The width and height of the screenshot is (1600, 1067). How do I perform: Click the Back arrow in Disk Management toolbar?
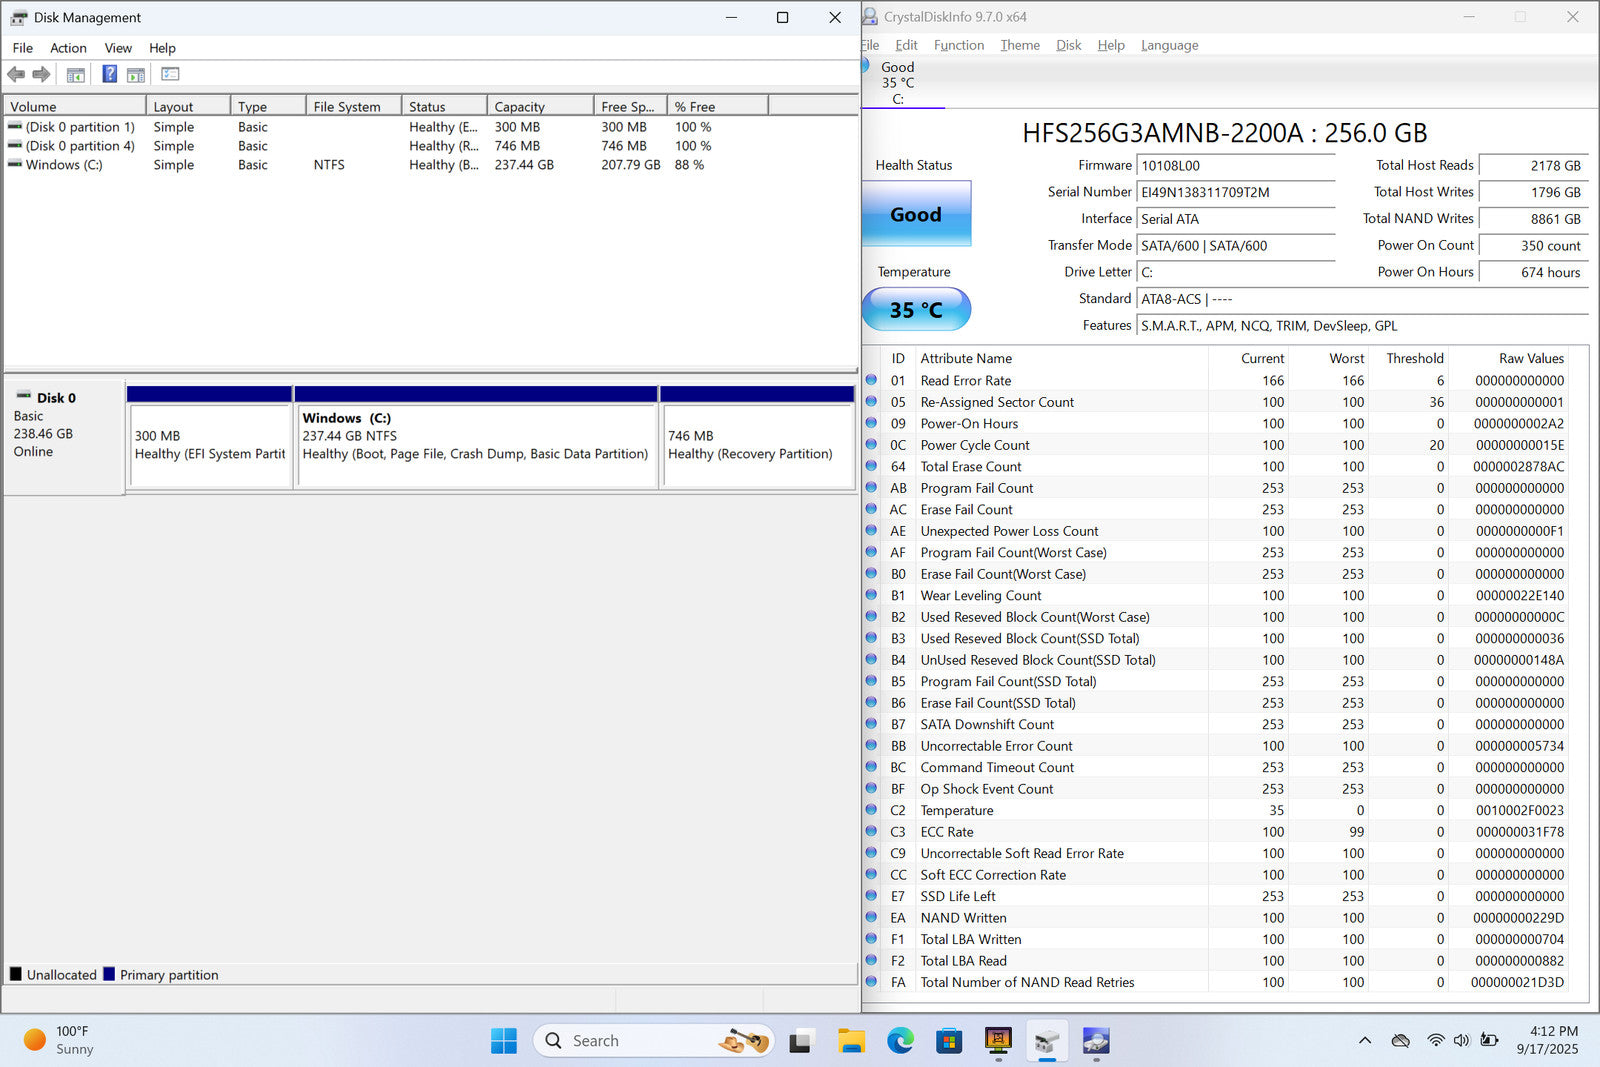click(16, 74)
